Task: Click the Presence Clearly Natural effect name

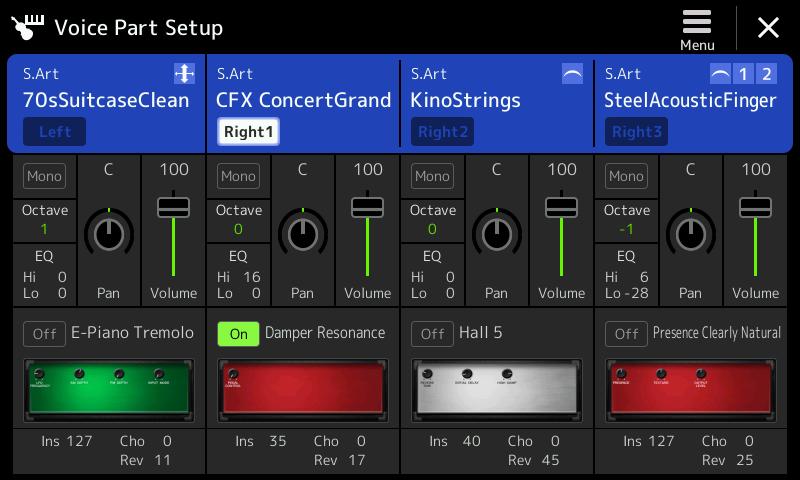Action: [x=716, y=333]
